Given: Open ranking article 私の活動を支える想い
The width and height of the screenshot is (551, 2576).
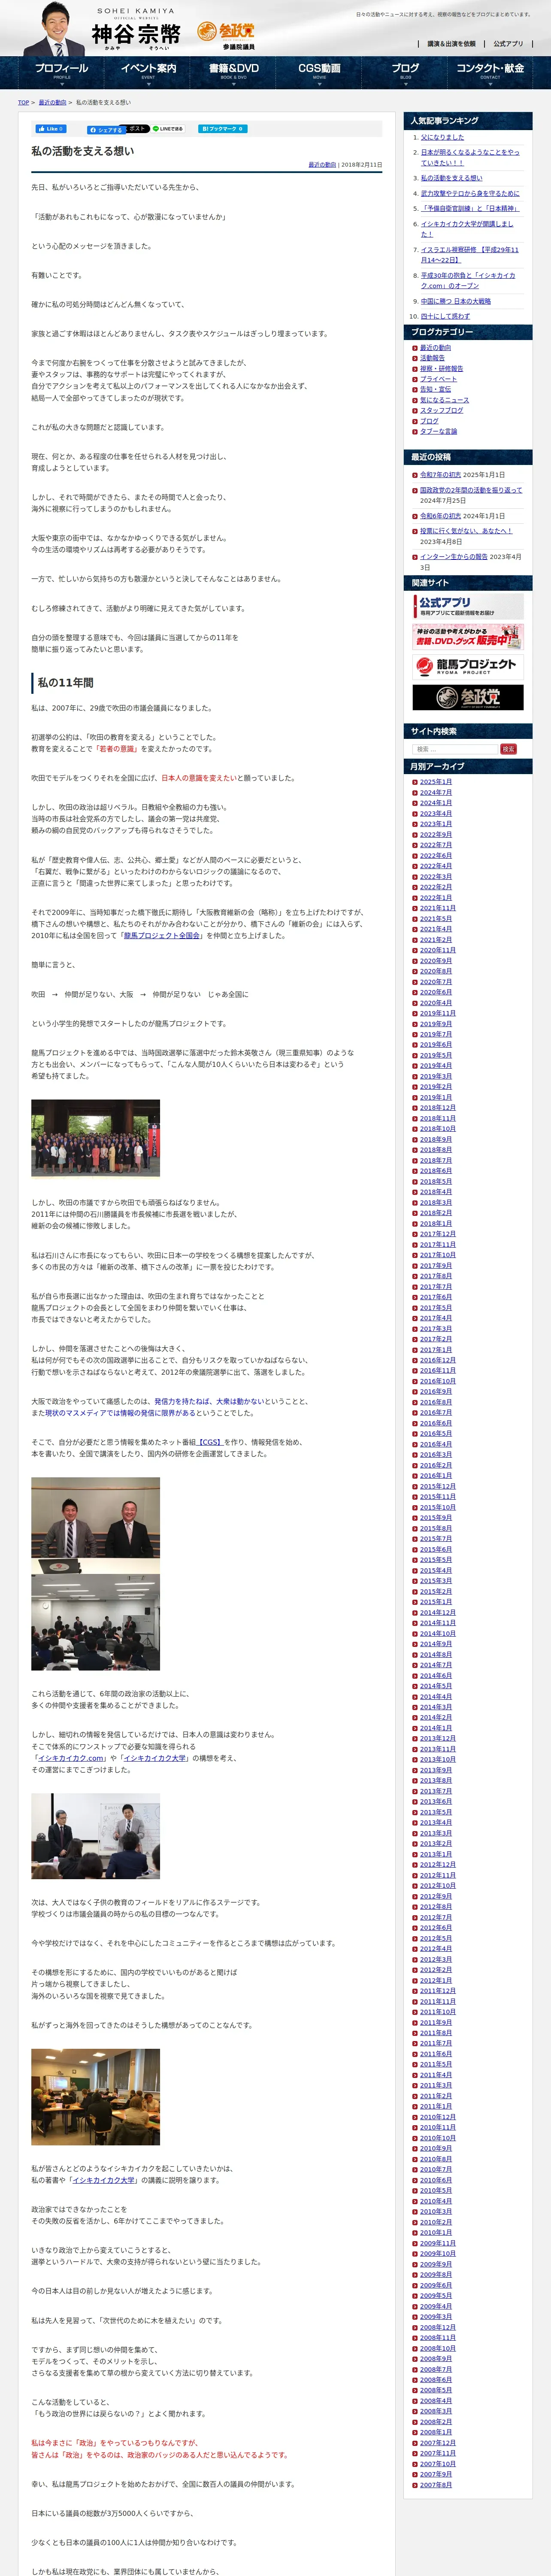Looking at the screenshot, I should pos(451,178).
